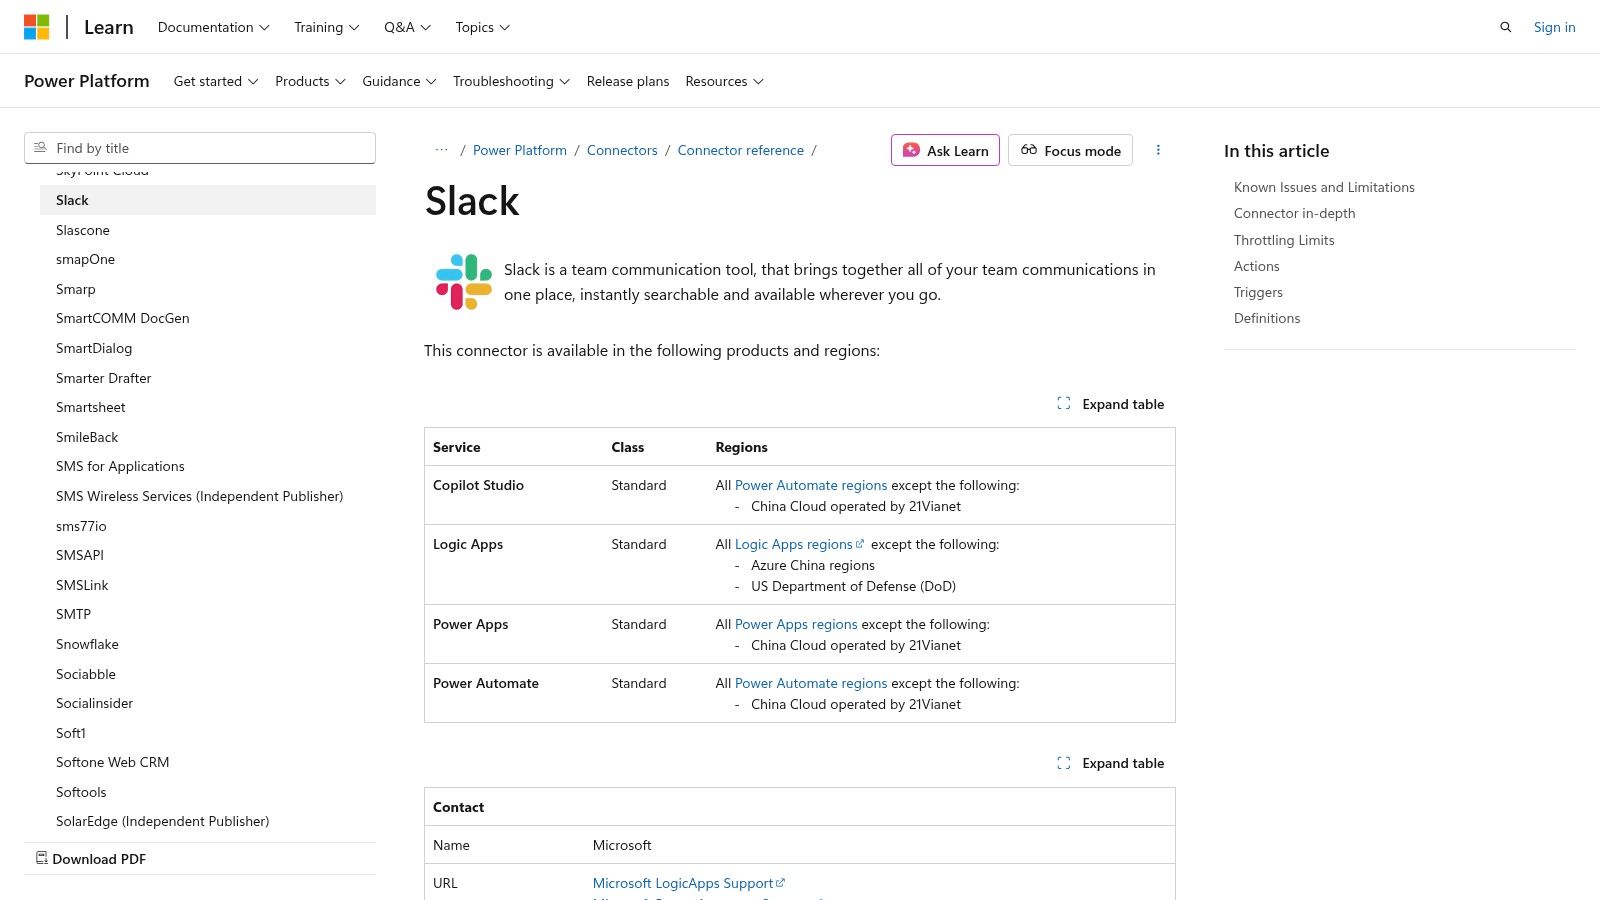
Task: Open Softone Web CRM in sidebar
Action: (x=113, y=762)
